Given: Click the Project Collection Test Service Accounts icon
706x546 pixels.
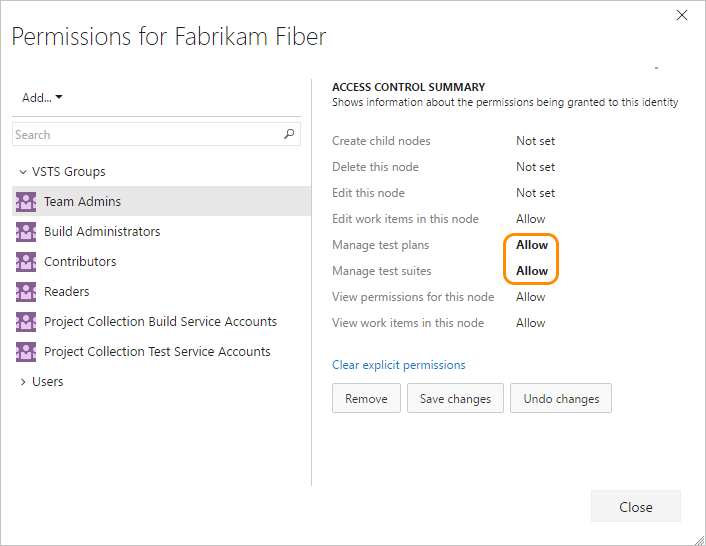Looking at the screenshot, I should point(26,352).
